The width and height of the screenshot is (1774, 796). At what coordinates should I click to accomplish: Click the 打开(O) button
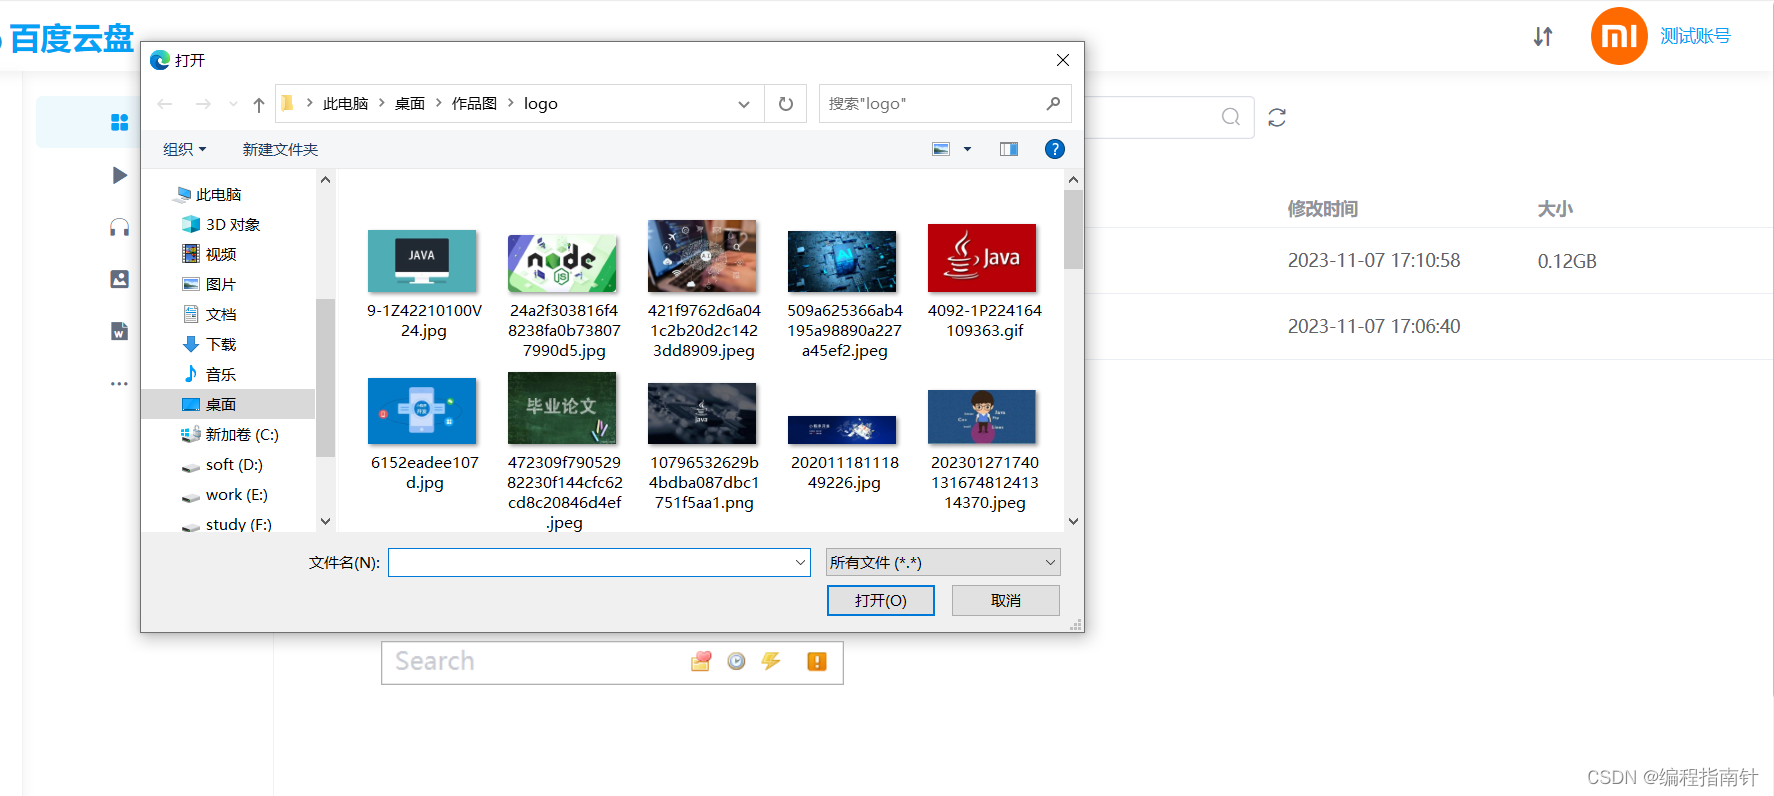coord(881,600)
